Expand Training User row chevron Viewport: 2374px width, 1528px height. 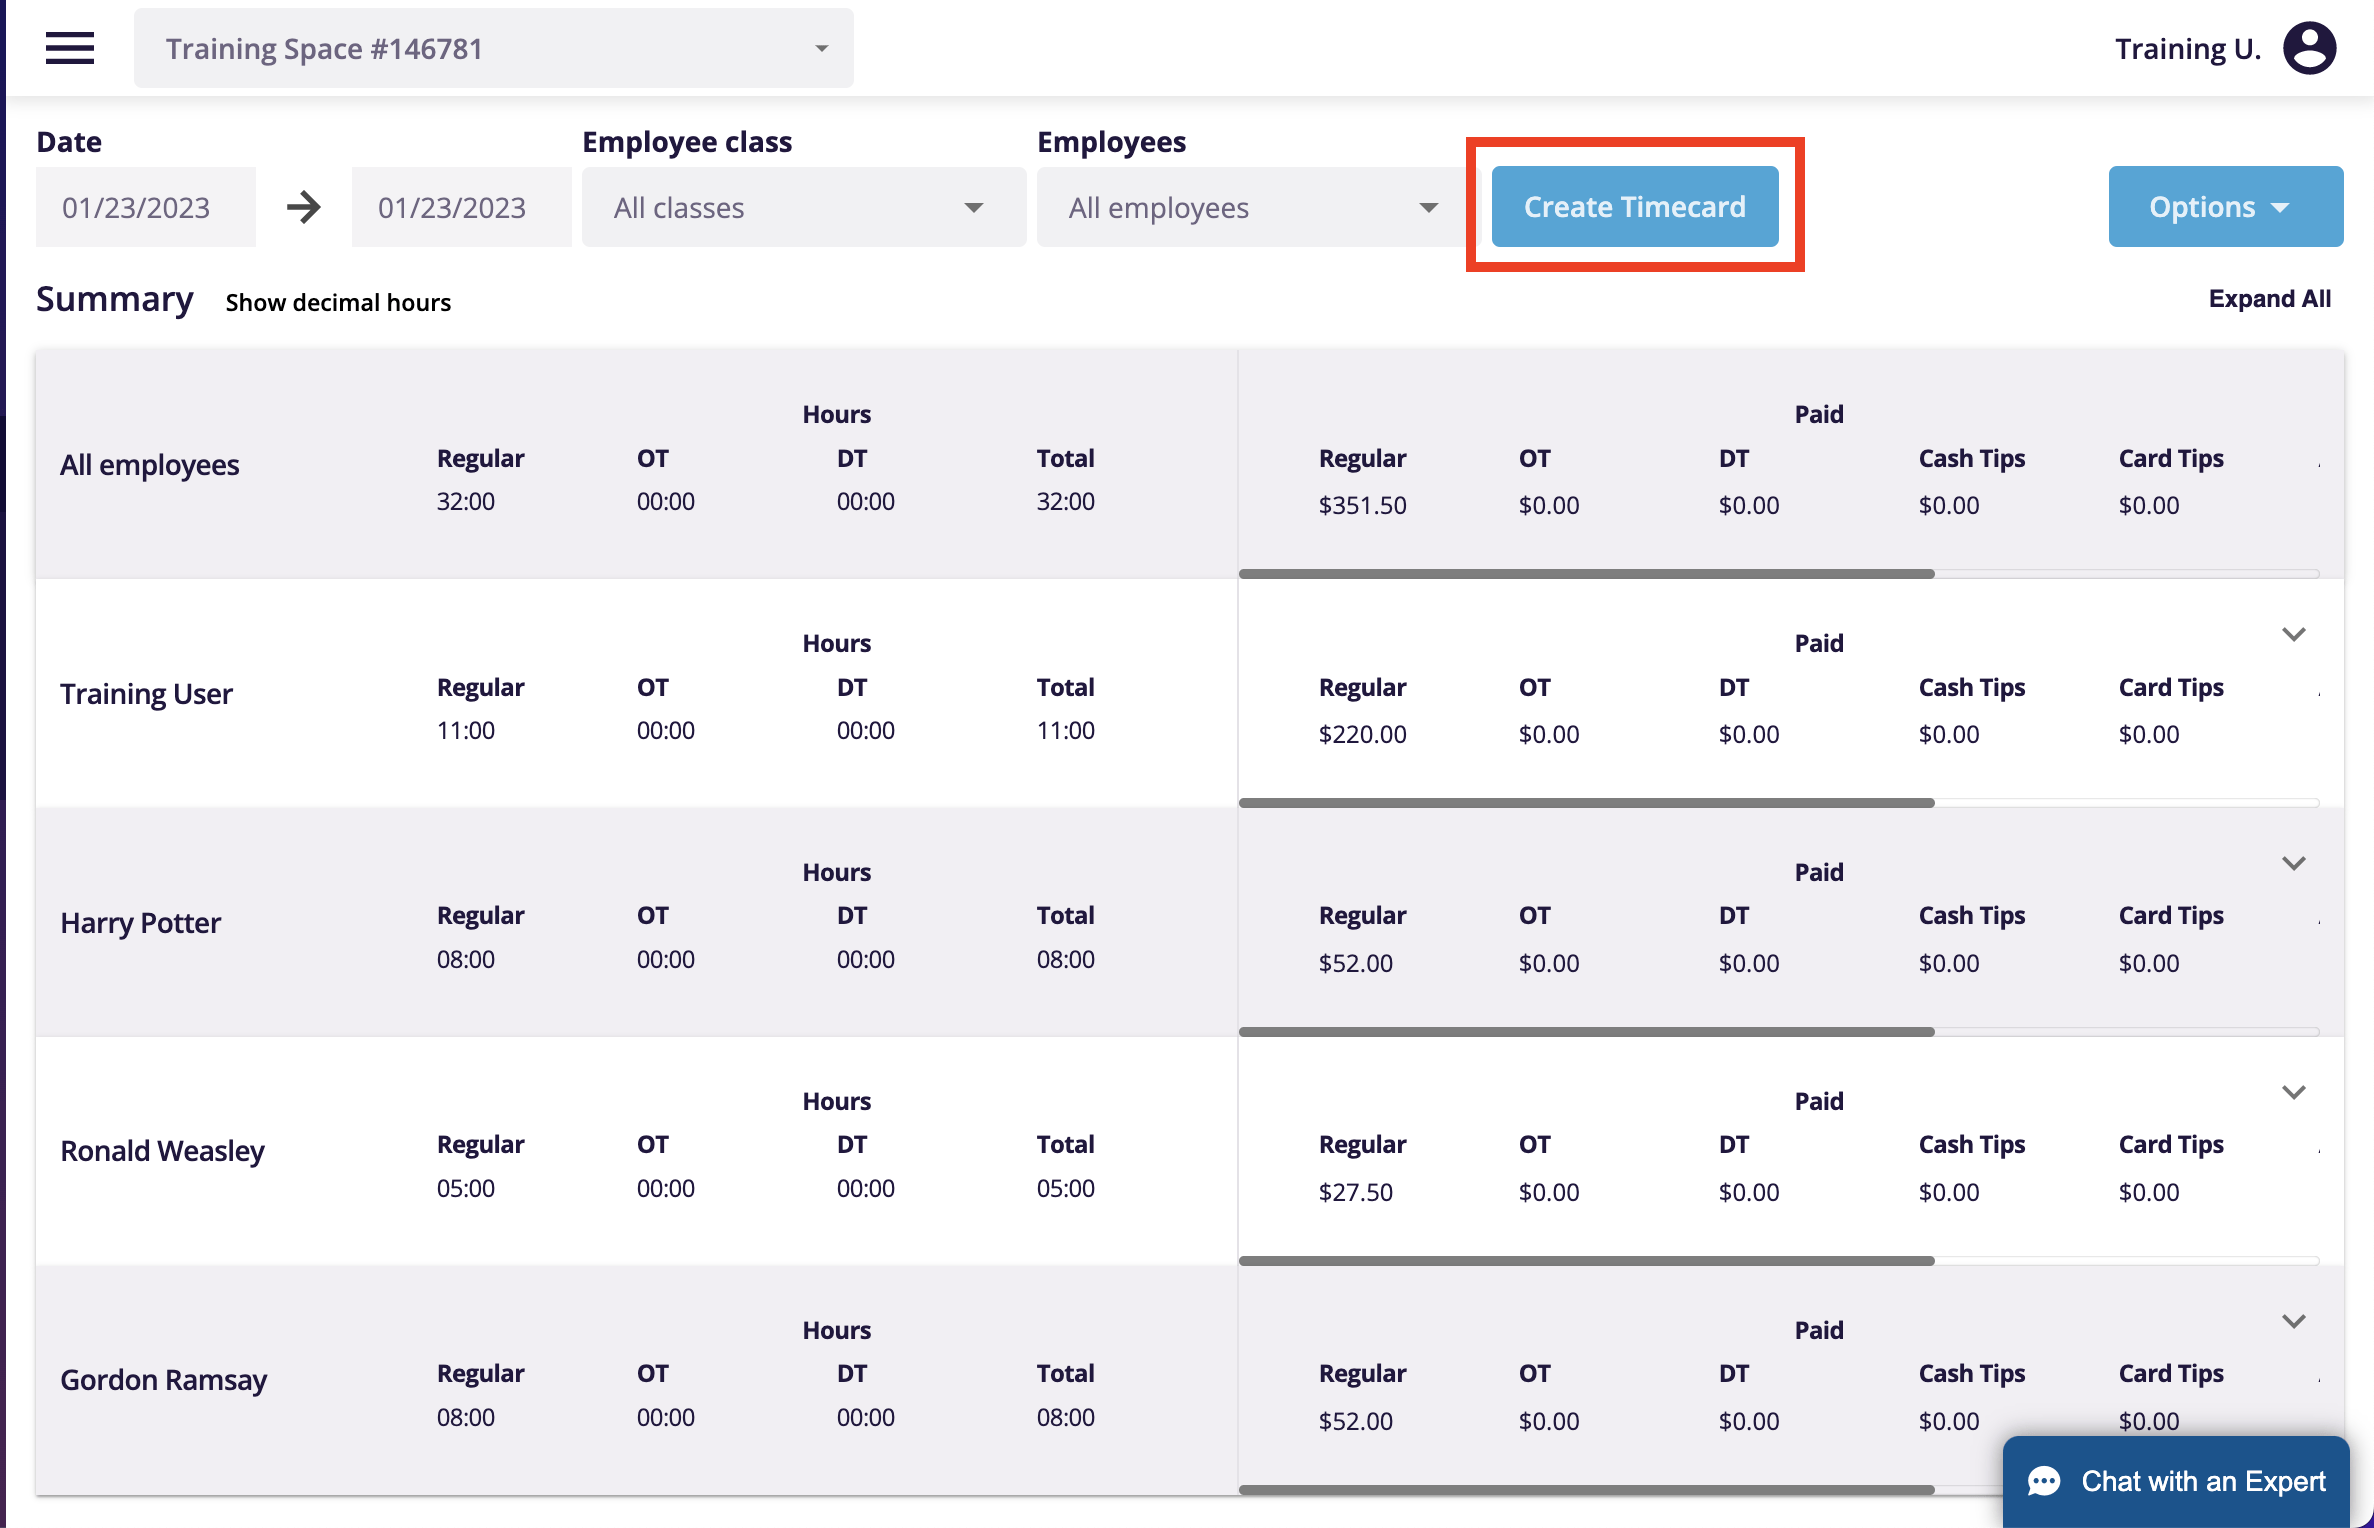2293,635
